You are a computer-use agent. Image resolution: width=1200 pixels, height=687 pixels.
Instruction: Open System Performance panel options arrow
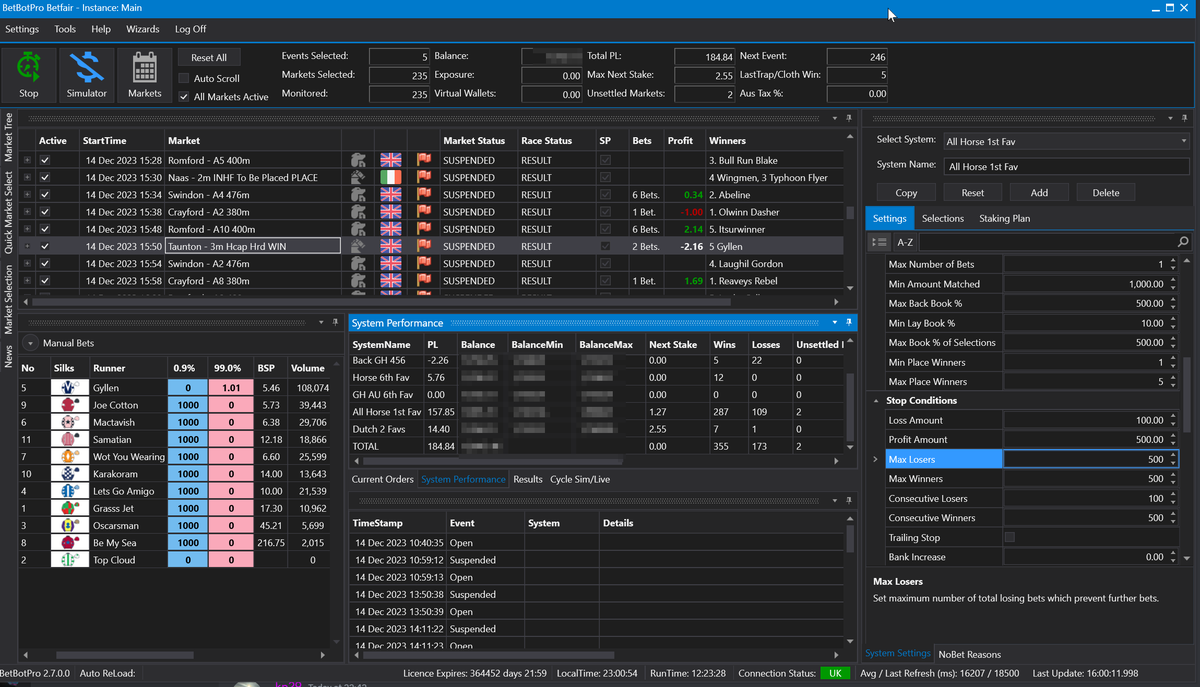(x=835, y=323)
